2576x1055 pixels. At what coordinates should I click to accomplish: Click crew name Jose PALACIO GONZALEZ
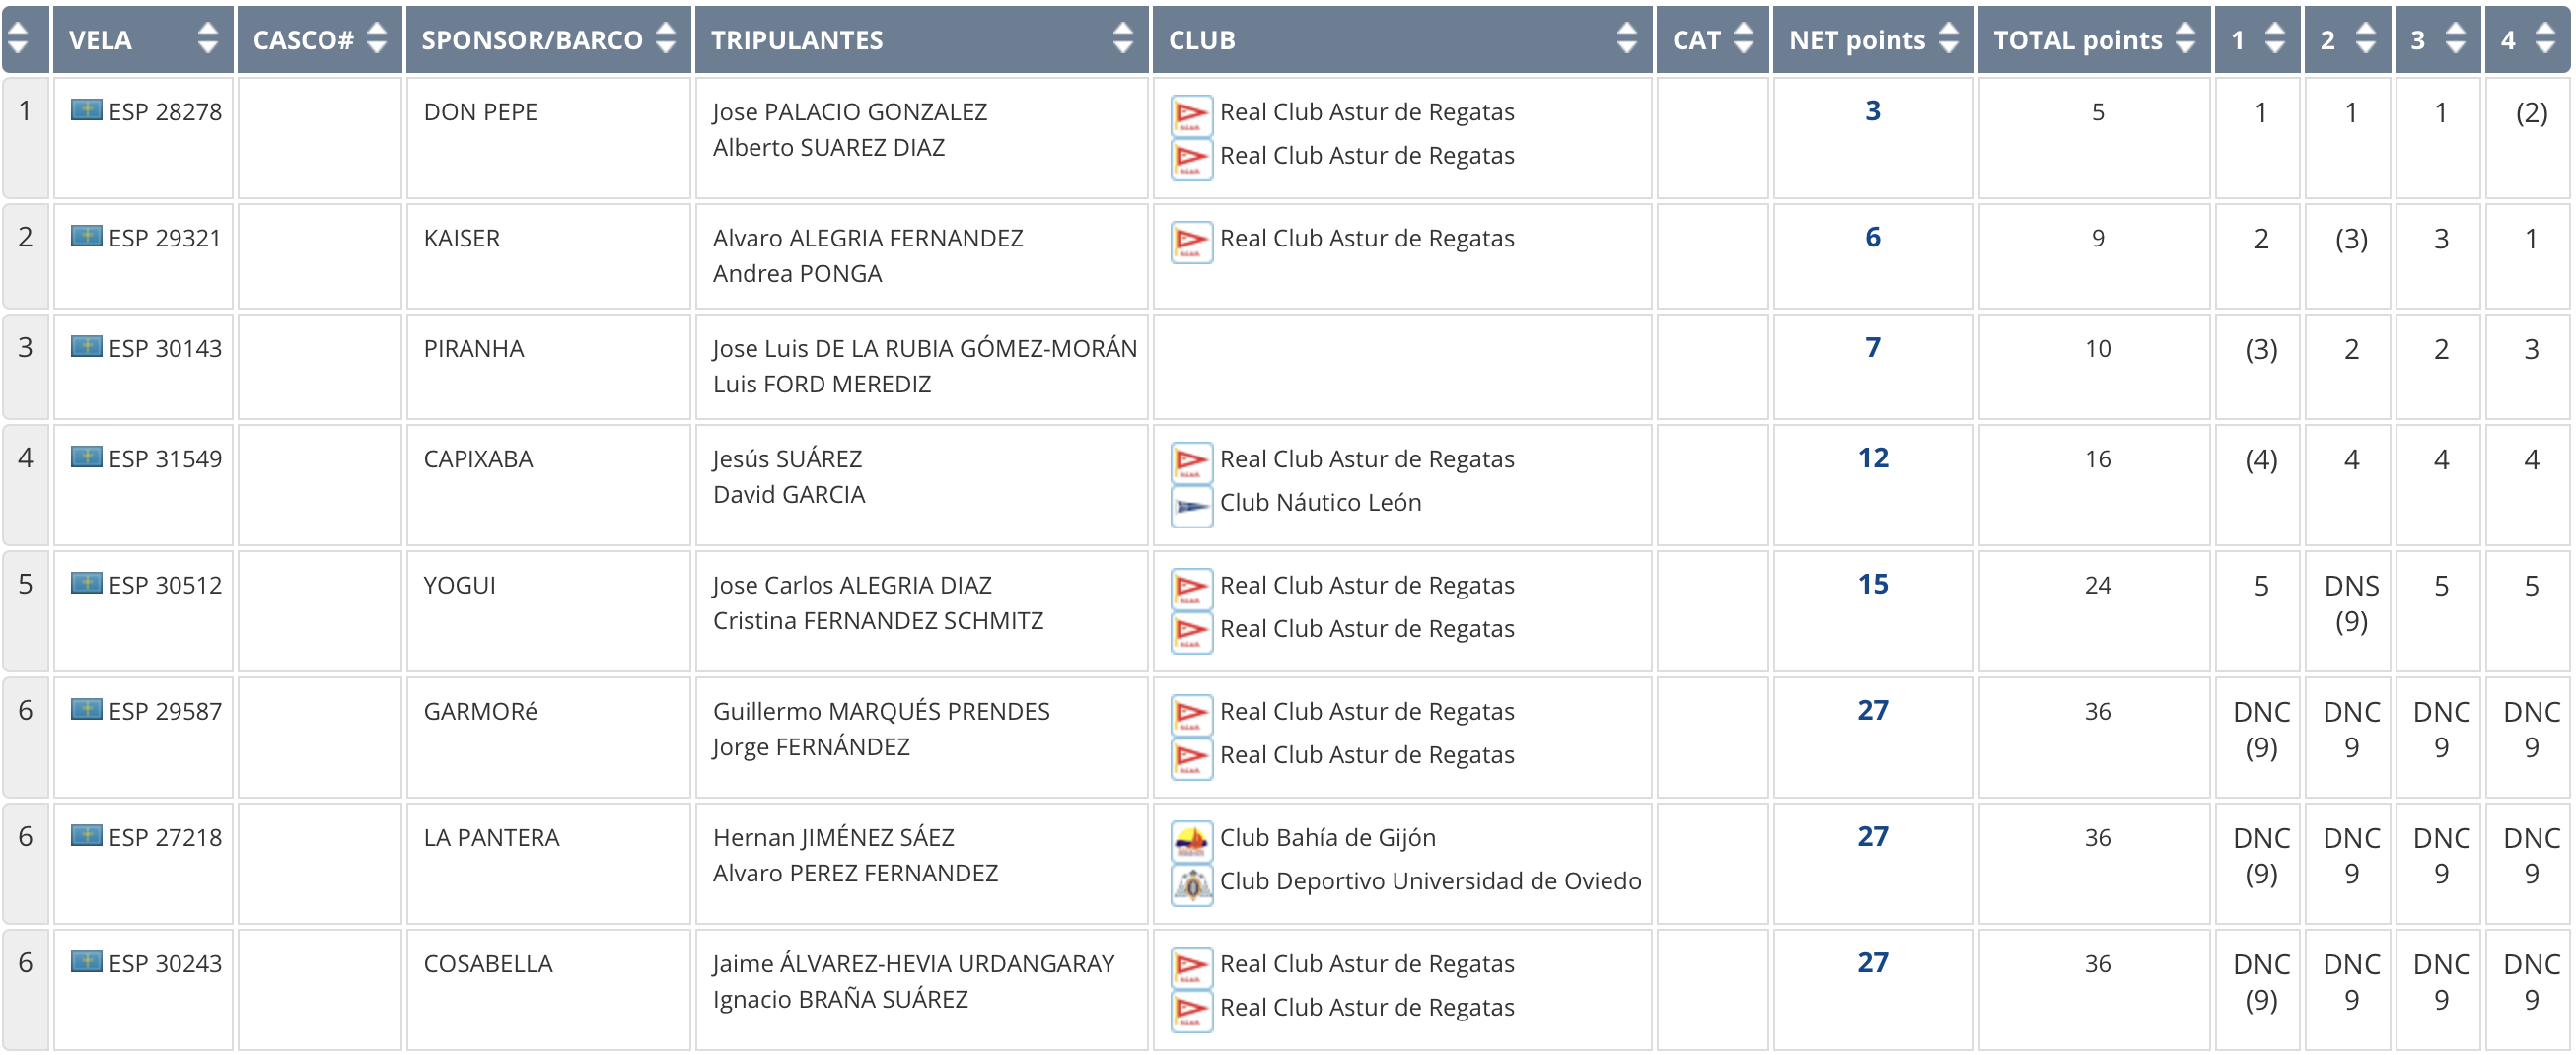pyautogui.click(x=850, y=112)
